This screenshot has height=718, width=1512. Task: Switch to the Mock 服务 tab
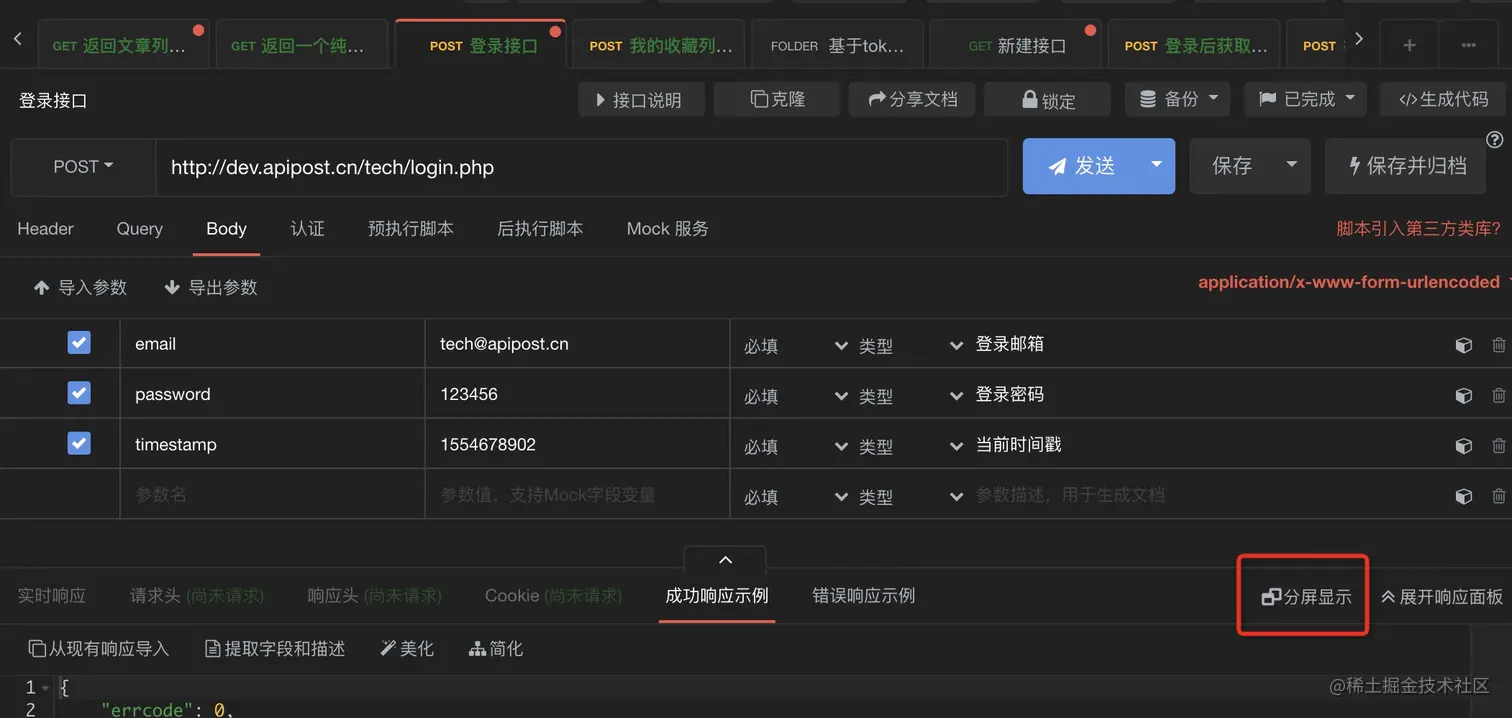coord(668,229)
